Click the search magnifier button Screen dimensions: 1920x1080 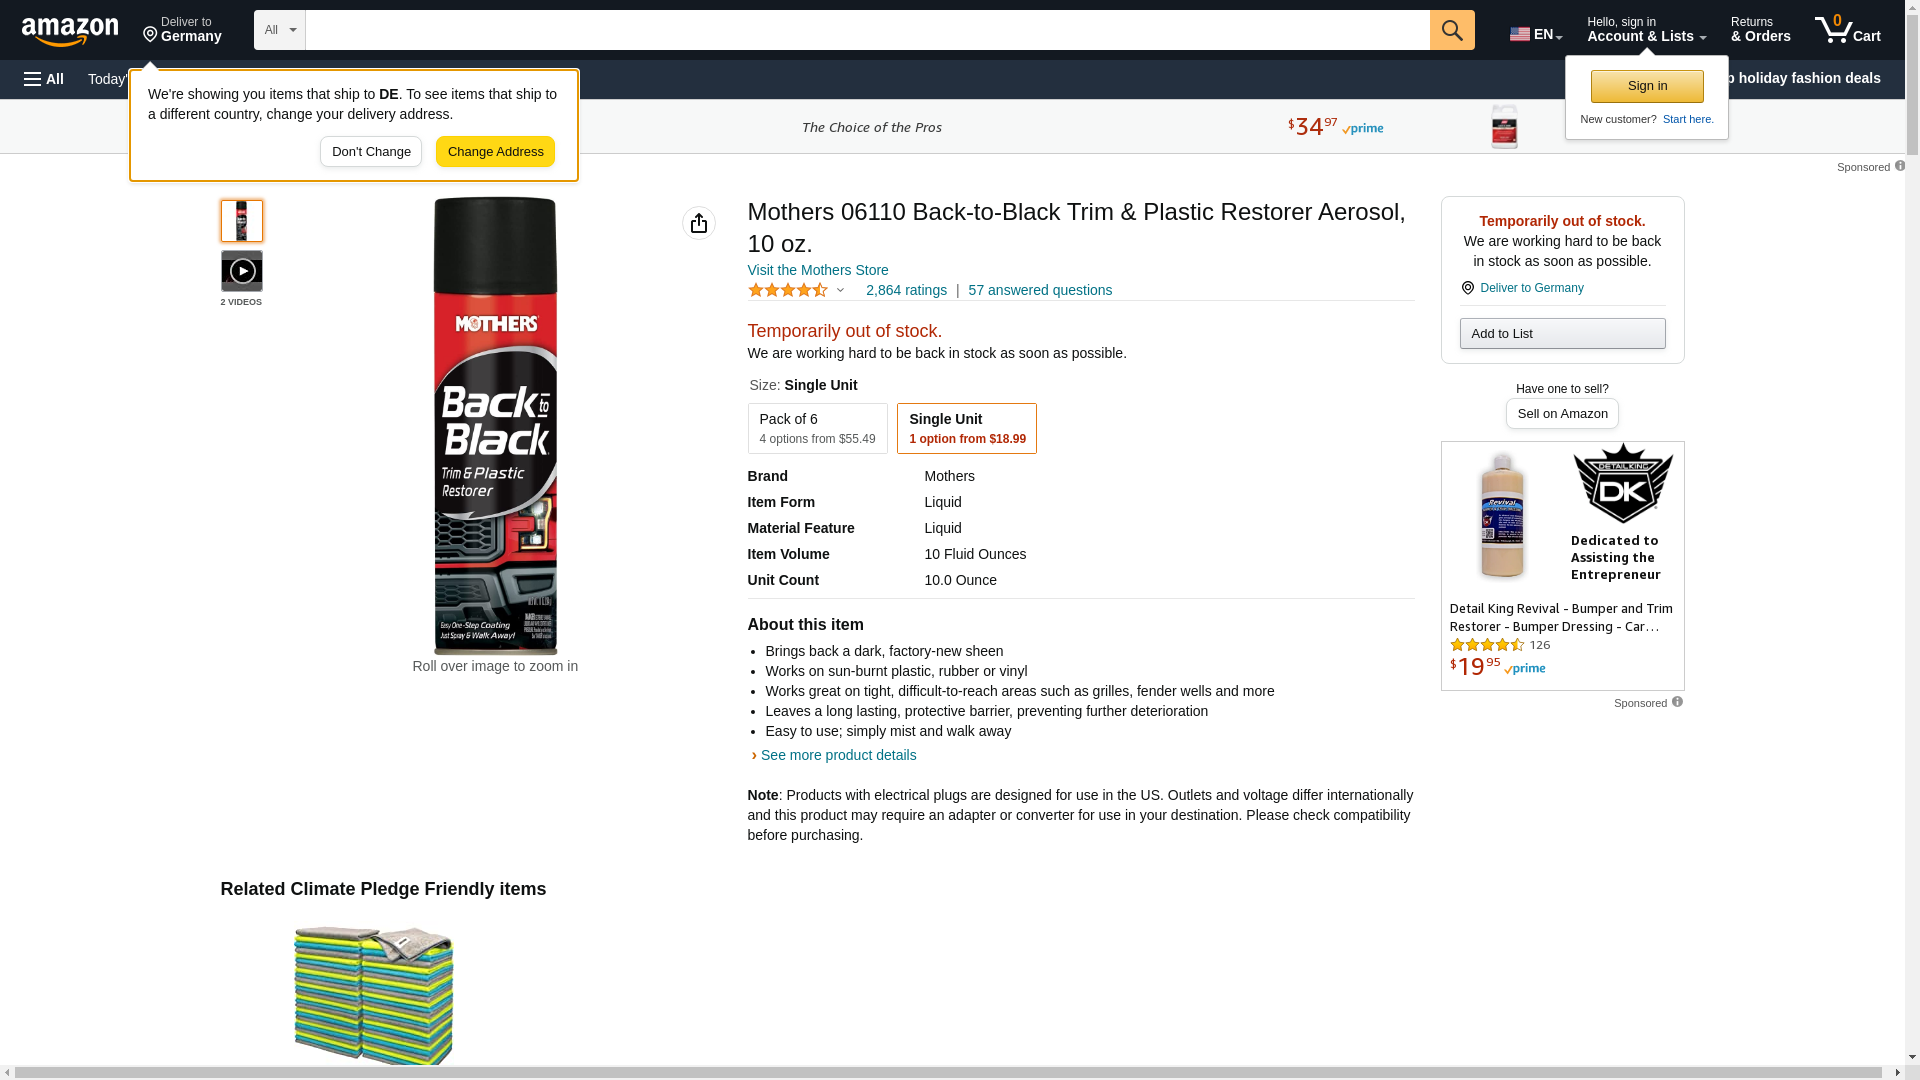(1452, 30)
